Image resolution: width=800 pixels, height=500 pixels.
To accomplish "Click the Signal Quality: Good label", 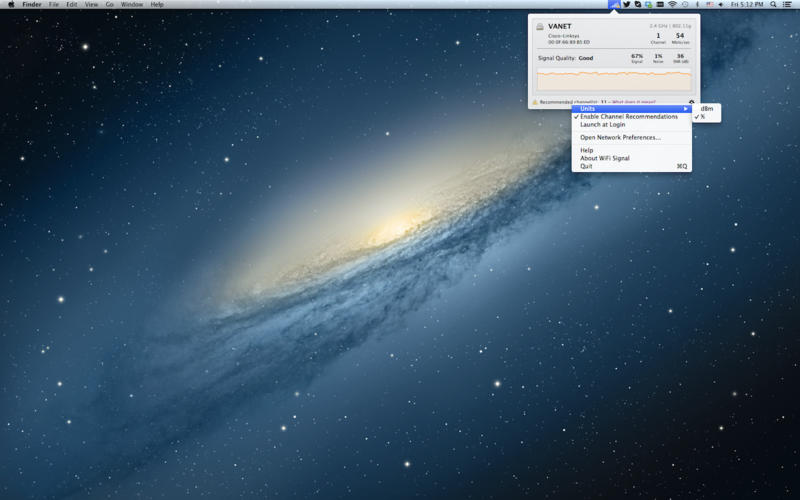I will tap(565, 58).
